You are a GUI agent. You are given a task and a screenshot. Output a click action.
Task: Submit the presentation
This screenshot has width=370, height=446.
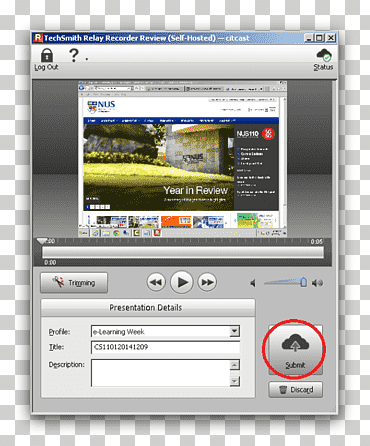click(x=295, y=350)
